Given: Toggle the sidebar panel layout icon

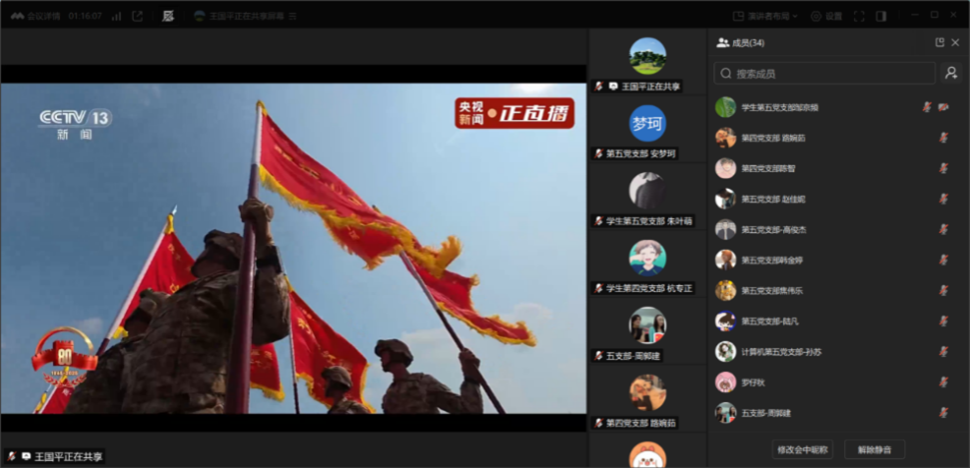Looking at the screenshot, I should click(881, 16).
